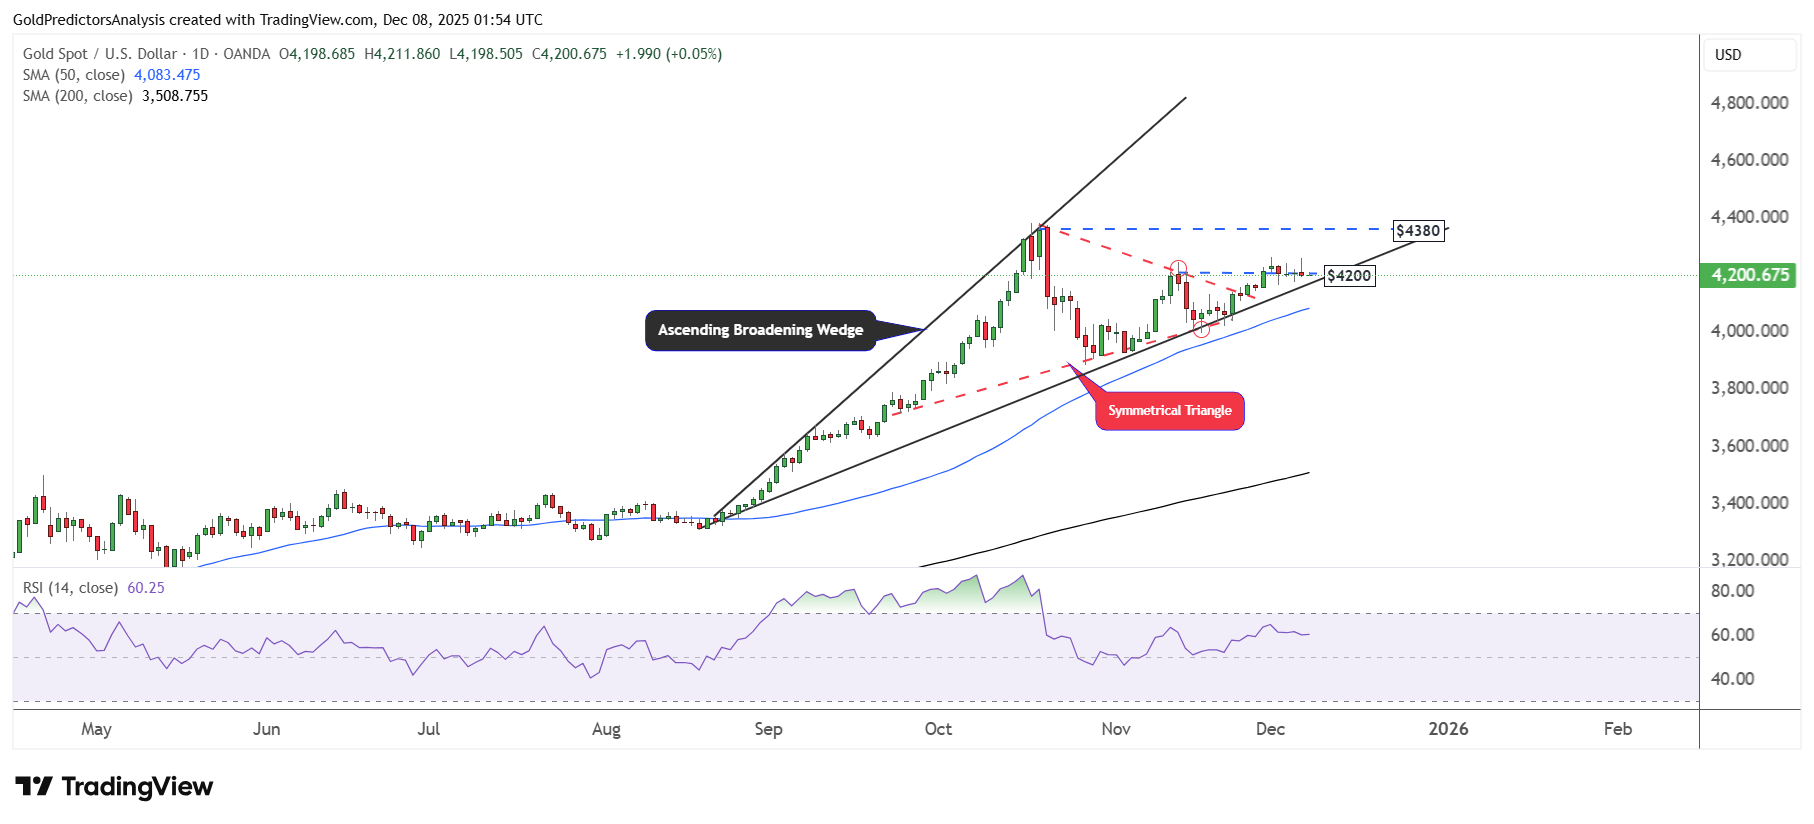The width and height of the screenshot is (1814, 824).
Task: Click the blue SMA 50 value 4,083.475
Action: coord(167,75)
